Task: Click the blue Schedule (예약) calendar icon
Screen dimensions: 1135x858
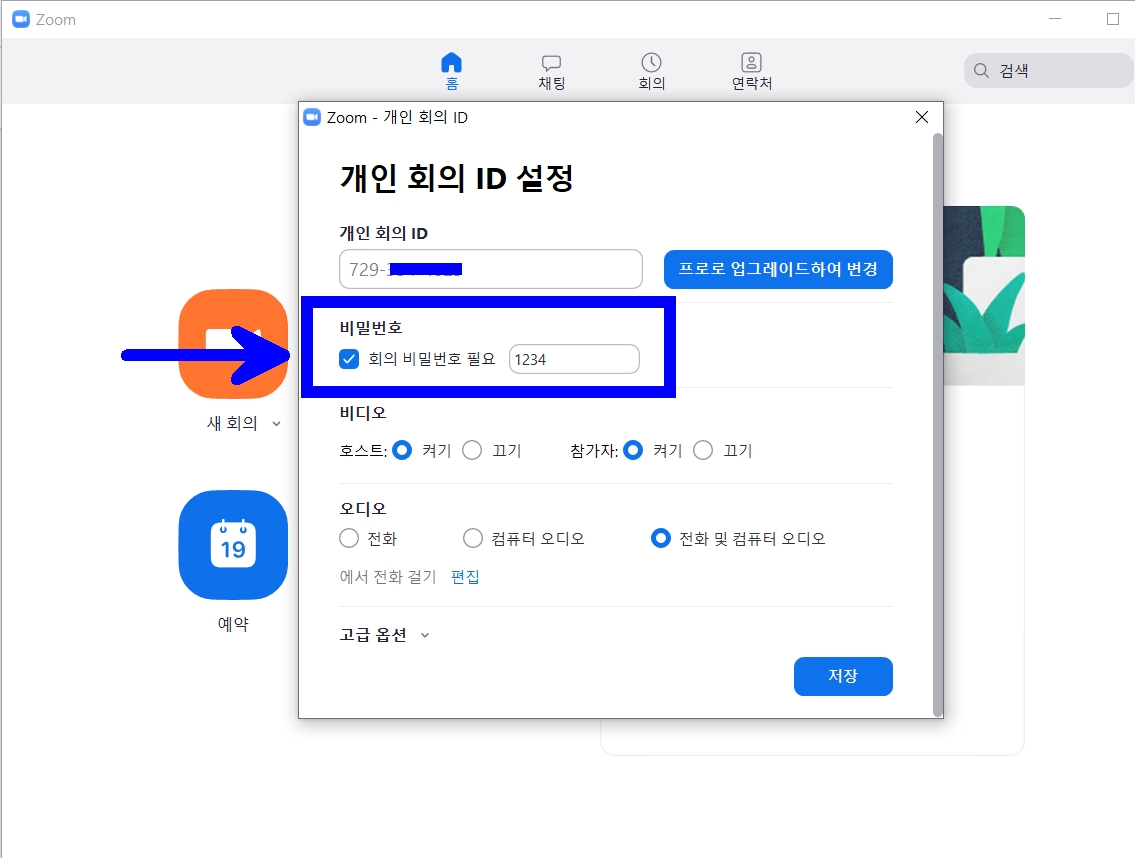Action: 233,544
